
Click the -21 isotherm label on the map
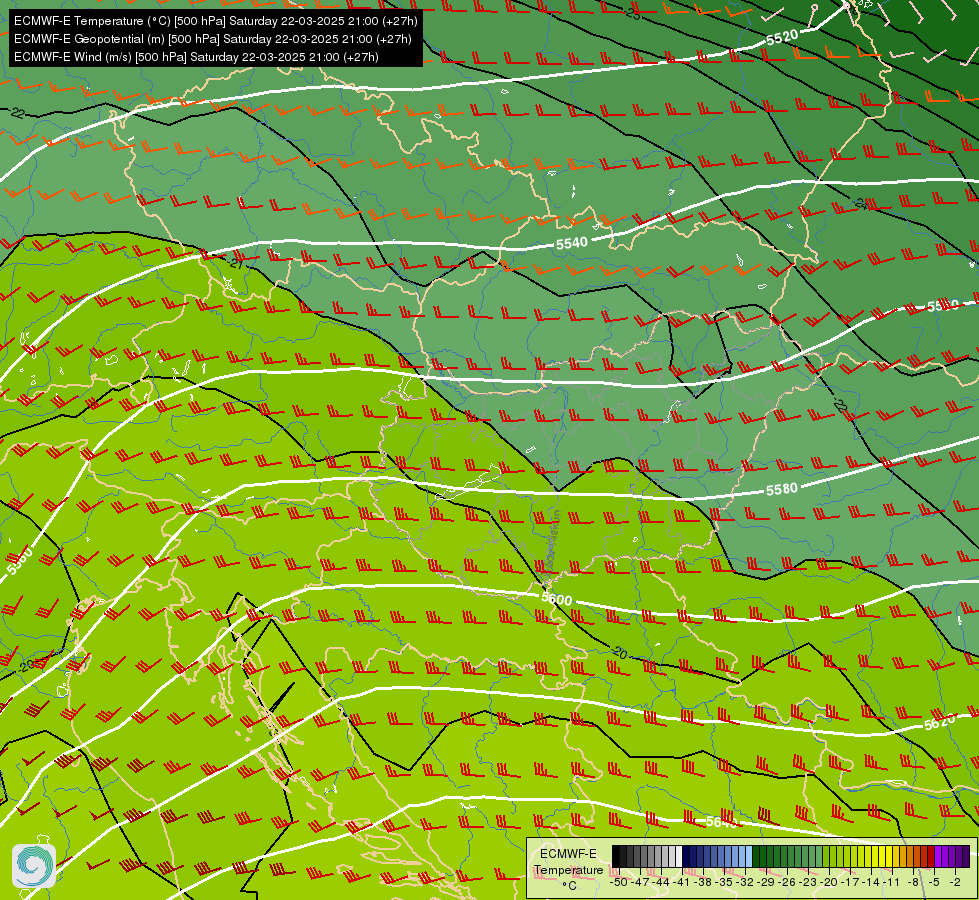tap(236, 264)
